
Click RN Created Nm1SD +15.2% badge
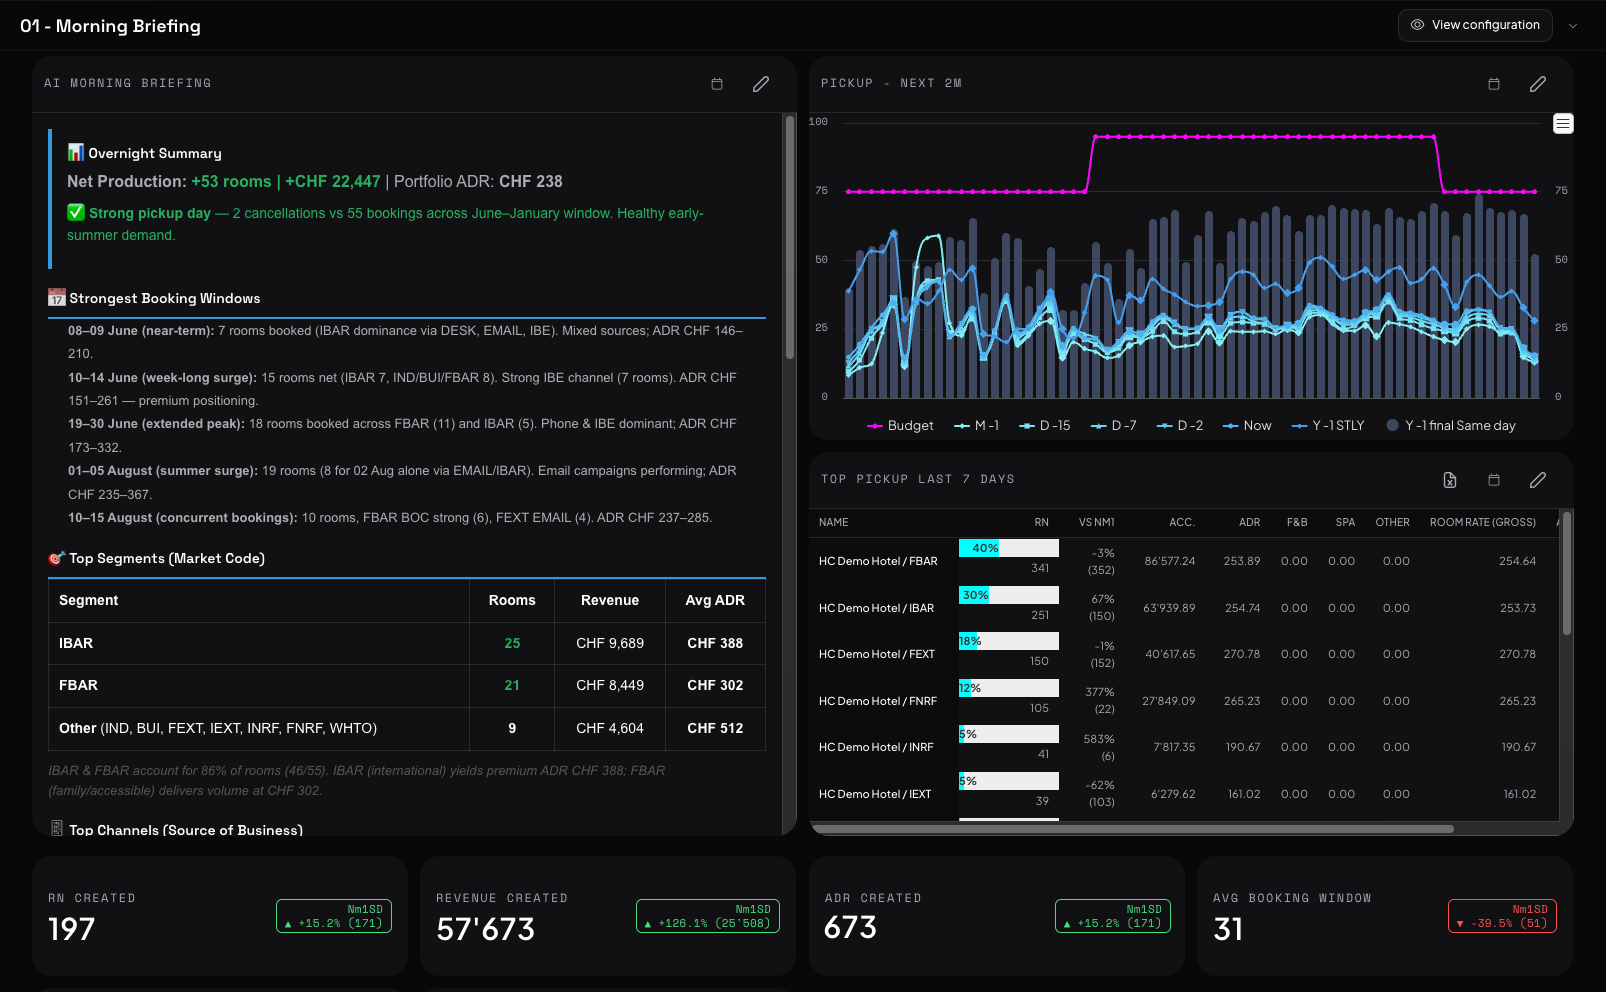pos(334,916)
